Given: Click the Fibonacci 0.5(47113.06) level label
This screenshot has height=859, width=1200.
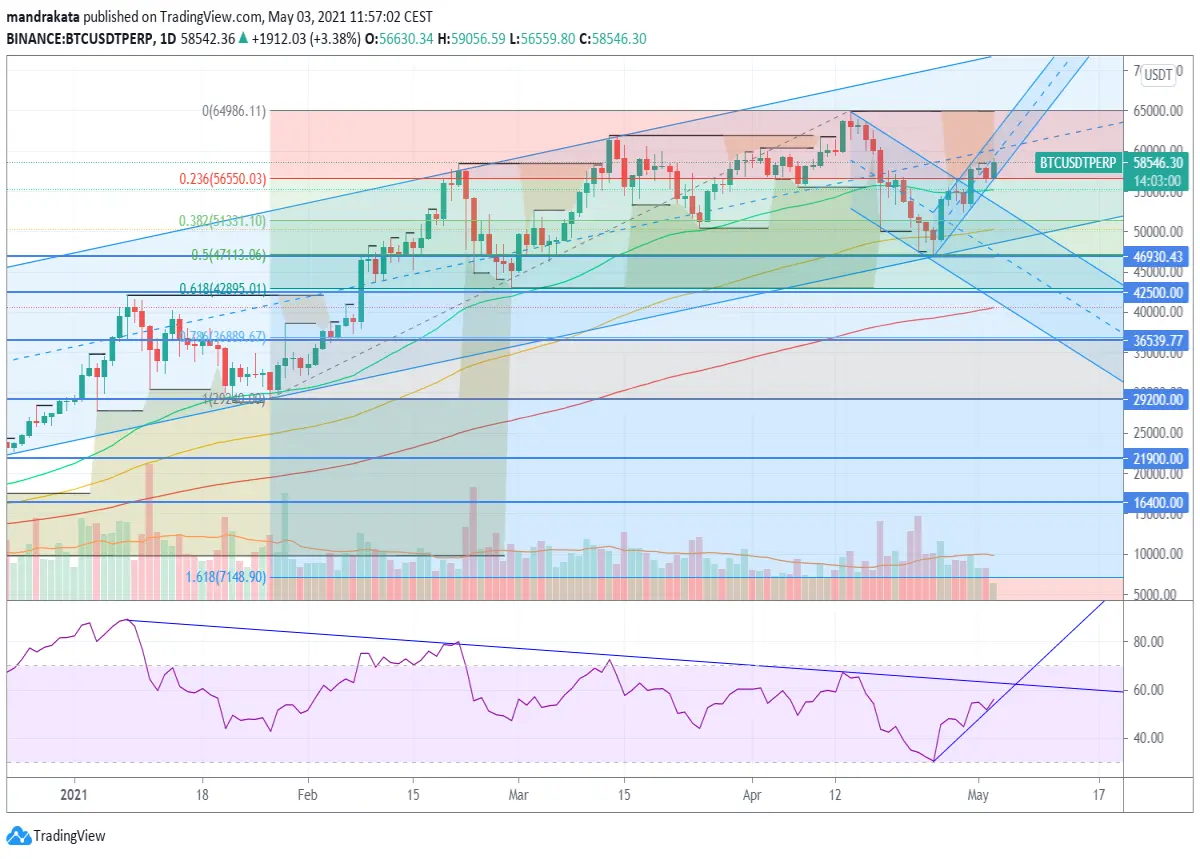Looking at the screenshot, I should click(229, 256).
